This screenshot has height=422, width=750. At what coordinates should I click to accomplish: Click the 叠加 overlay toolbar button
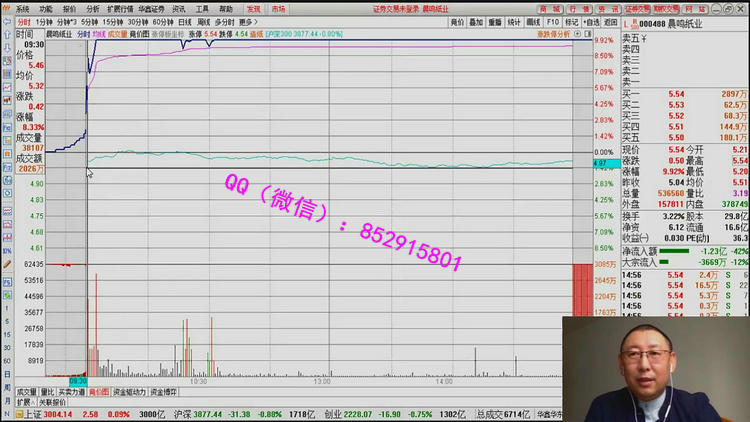click(476, 21)
